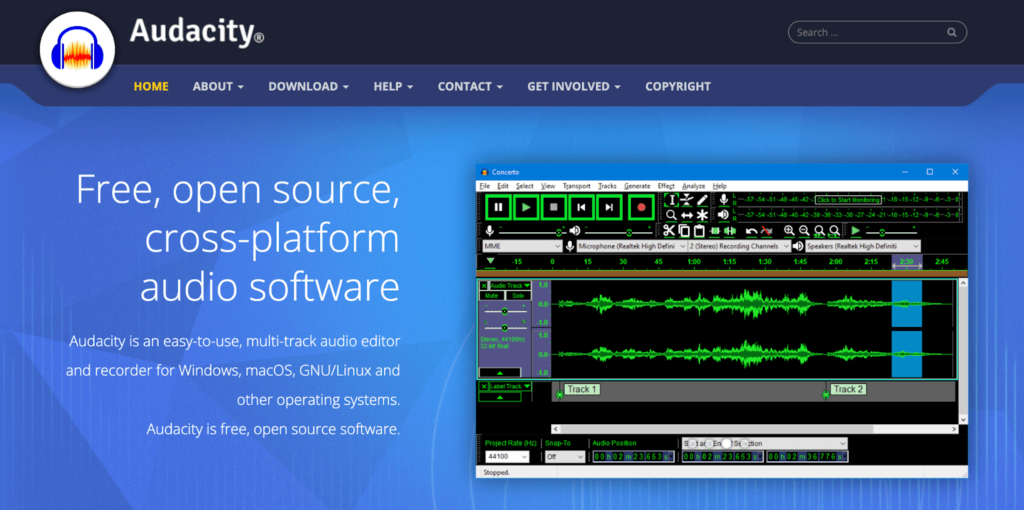The height and width of the screenshot is (510, 1024).
Task: Open the MME audio host dropdown
Action: tap(522, 246)
